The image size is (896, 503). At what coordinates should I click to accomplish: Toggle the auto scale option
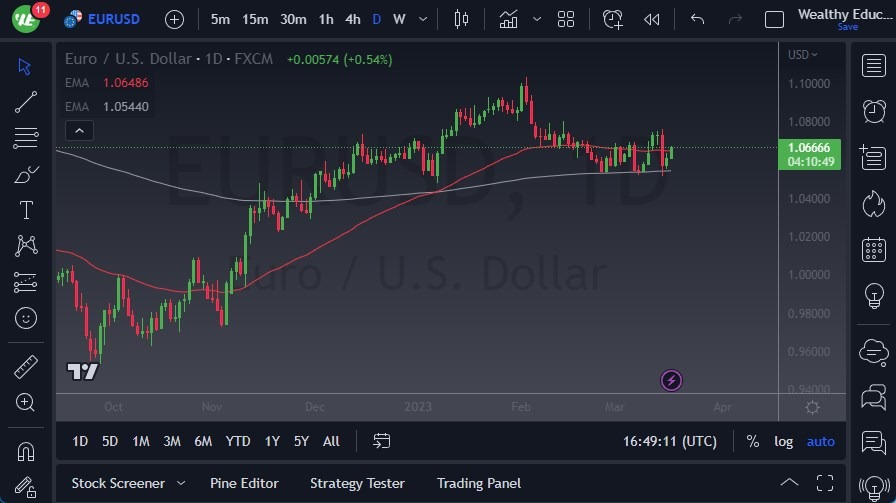821,441
